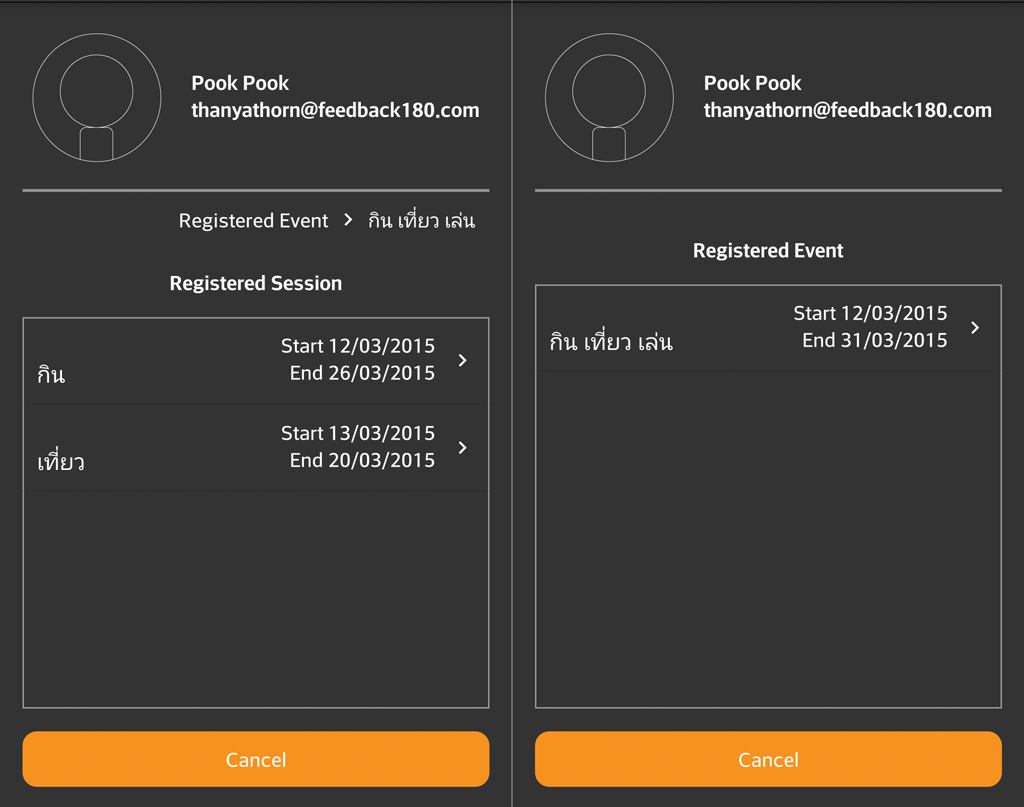Expand the เที่ยว session row chevron

[x=462, y=447]
